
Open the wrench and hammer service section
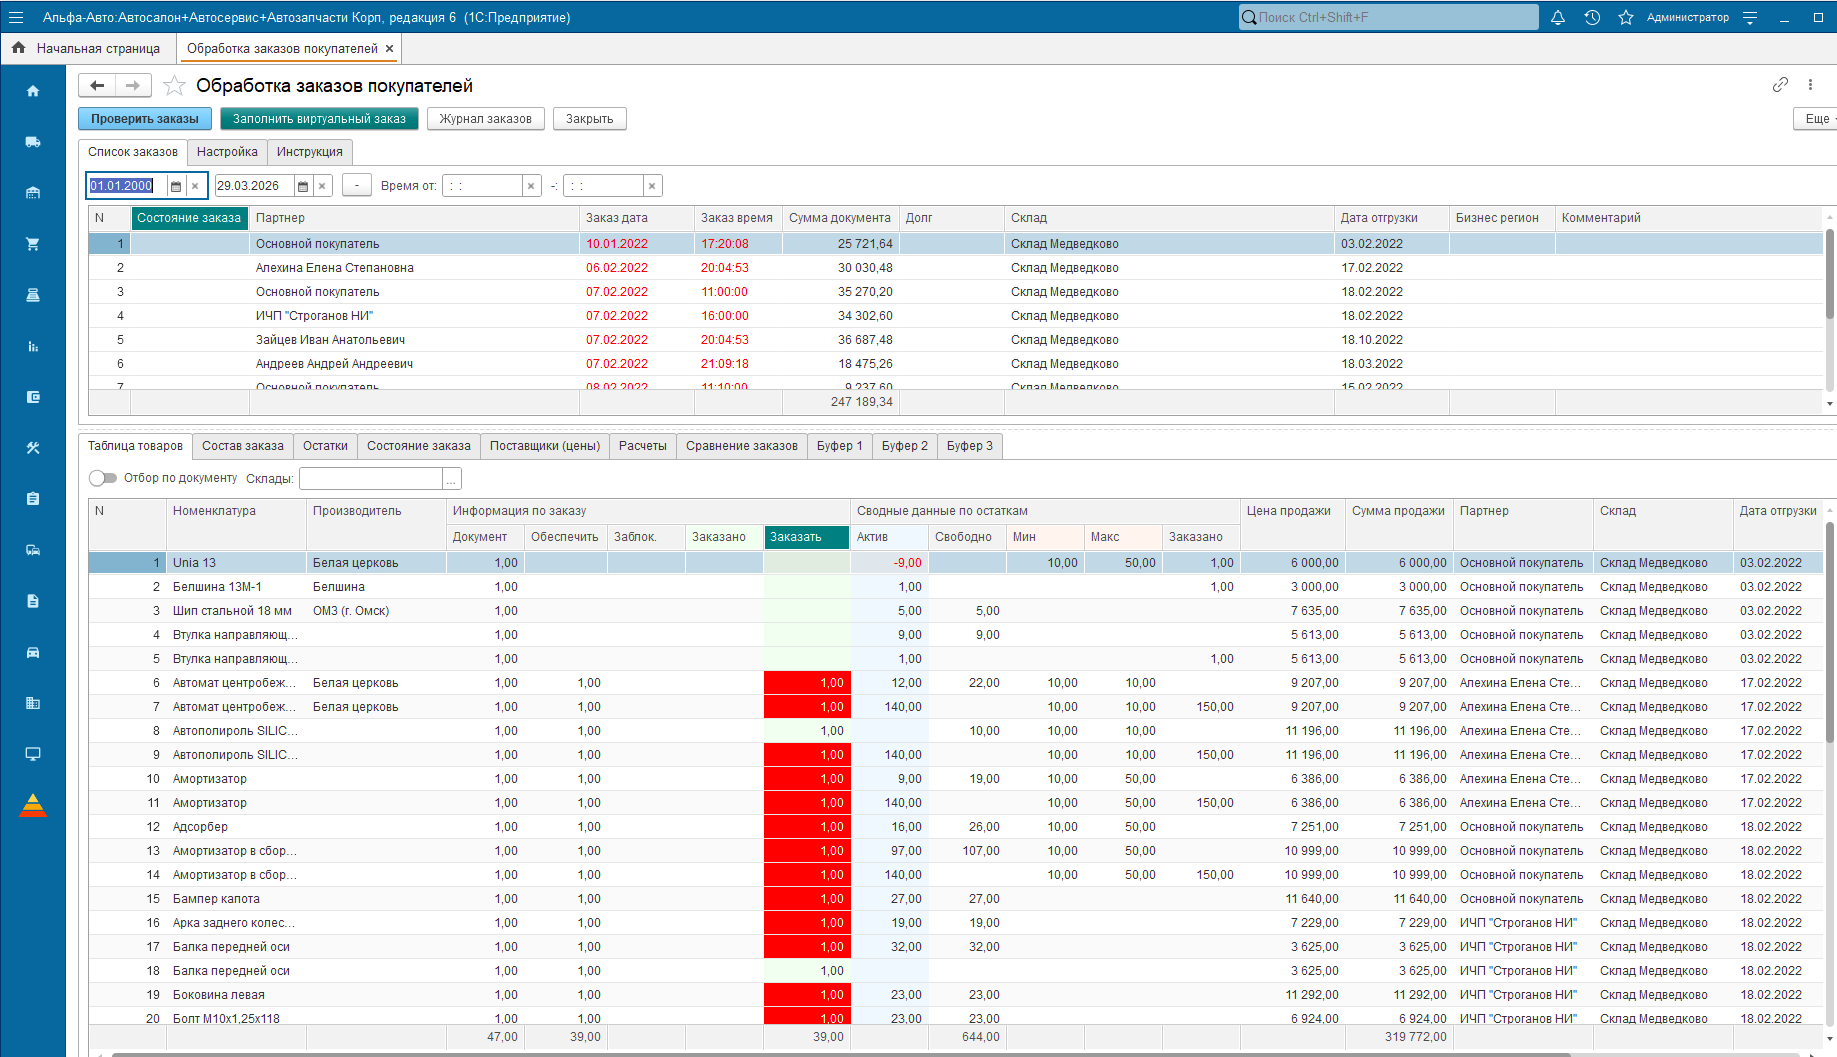point(33,448)
